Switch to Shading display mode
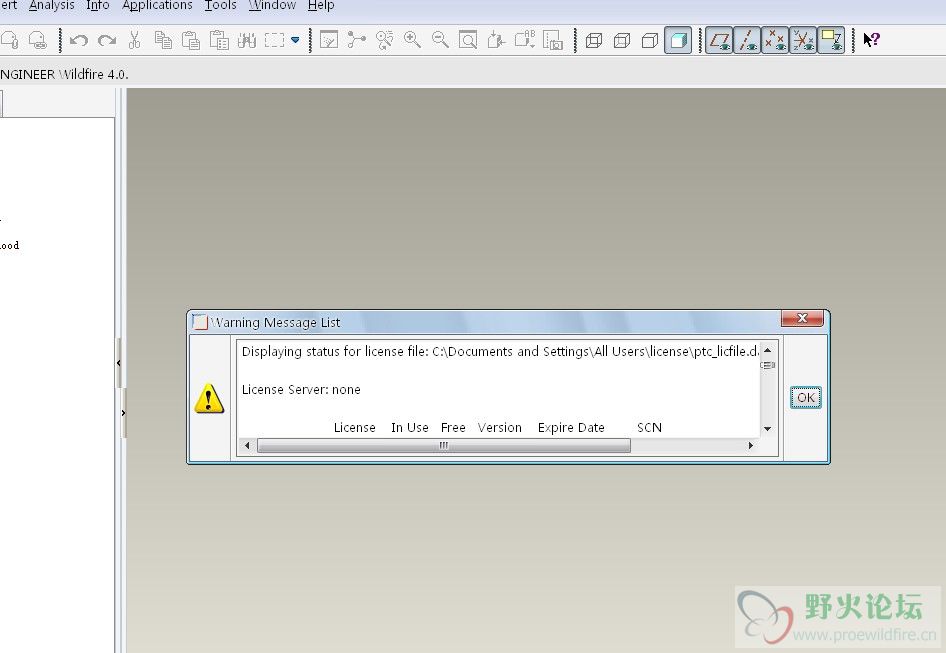 [678, 40]
